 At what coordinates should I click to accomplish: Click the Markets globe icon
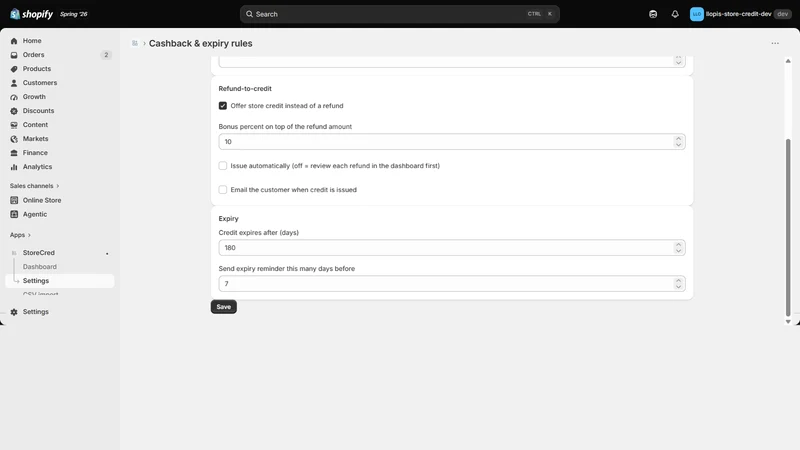[x=14, y=139]
